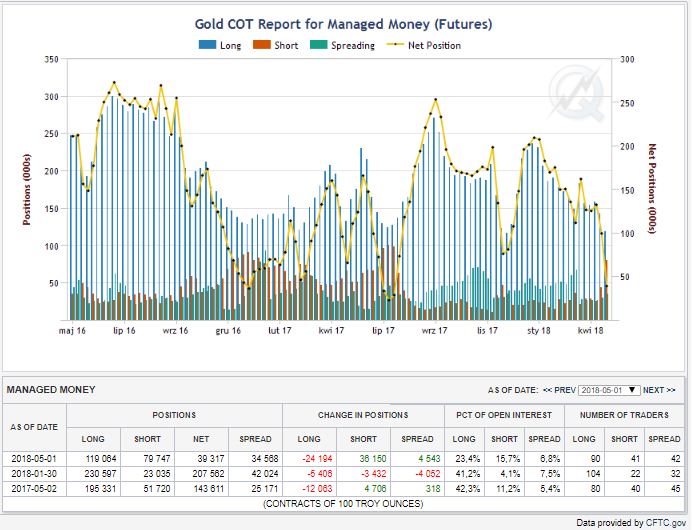Toggle the Net Position line in legend
Viewport: 692px width, 530px height.
424,45
